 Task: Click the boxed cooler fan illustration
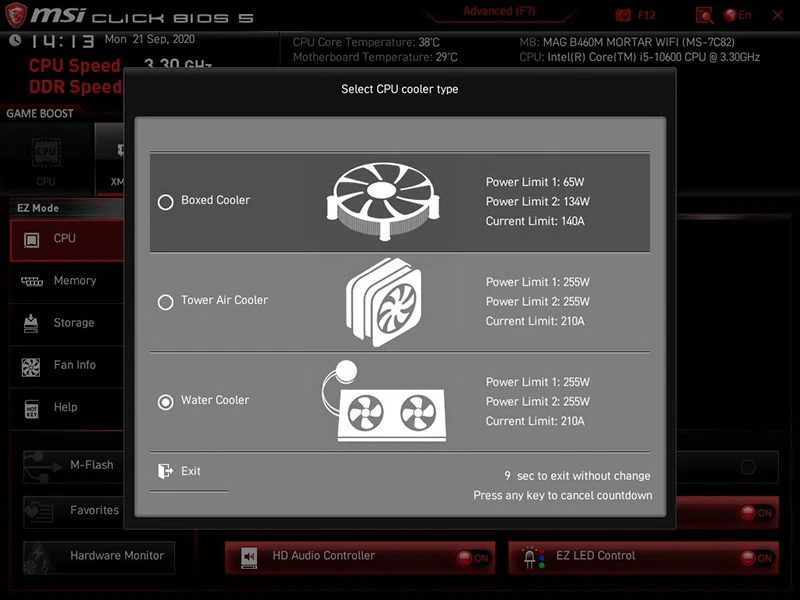click(x=383, y=201)
